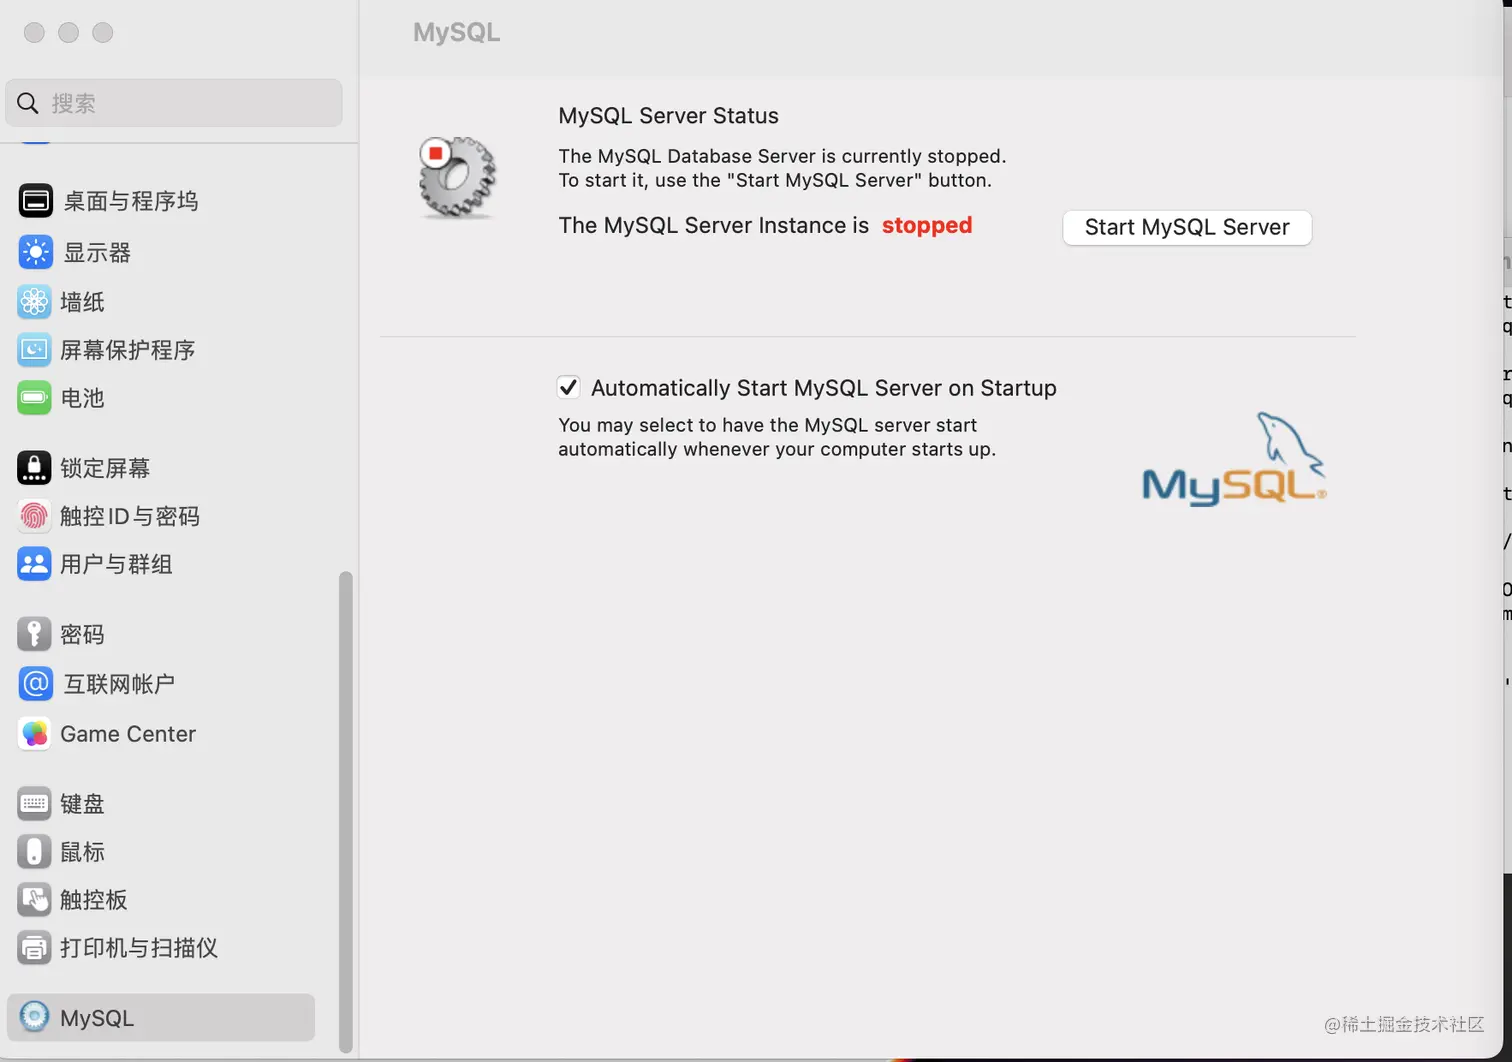
Task: Open Users & Groups icon (用户与群组)
Action: [x=34, y=563]
